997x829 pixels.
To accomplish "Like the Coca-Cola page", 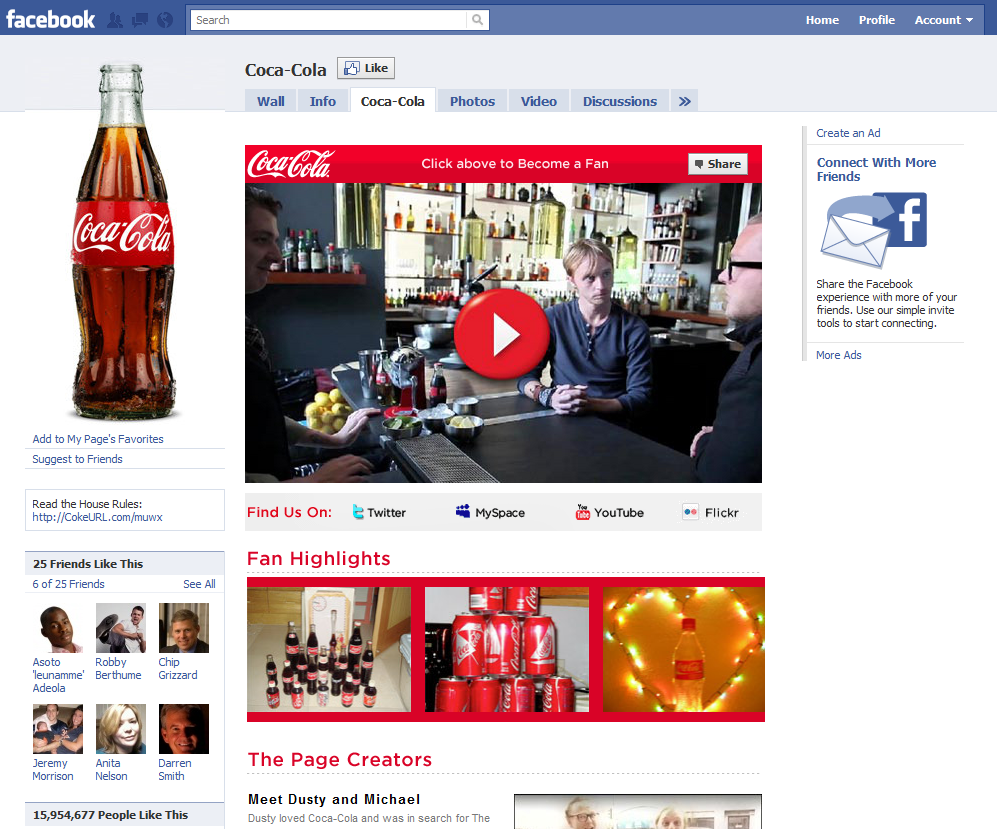I will pos(366,68).
